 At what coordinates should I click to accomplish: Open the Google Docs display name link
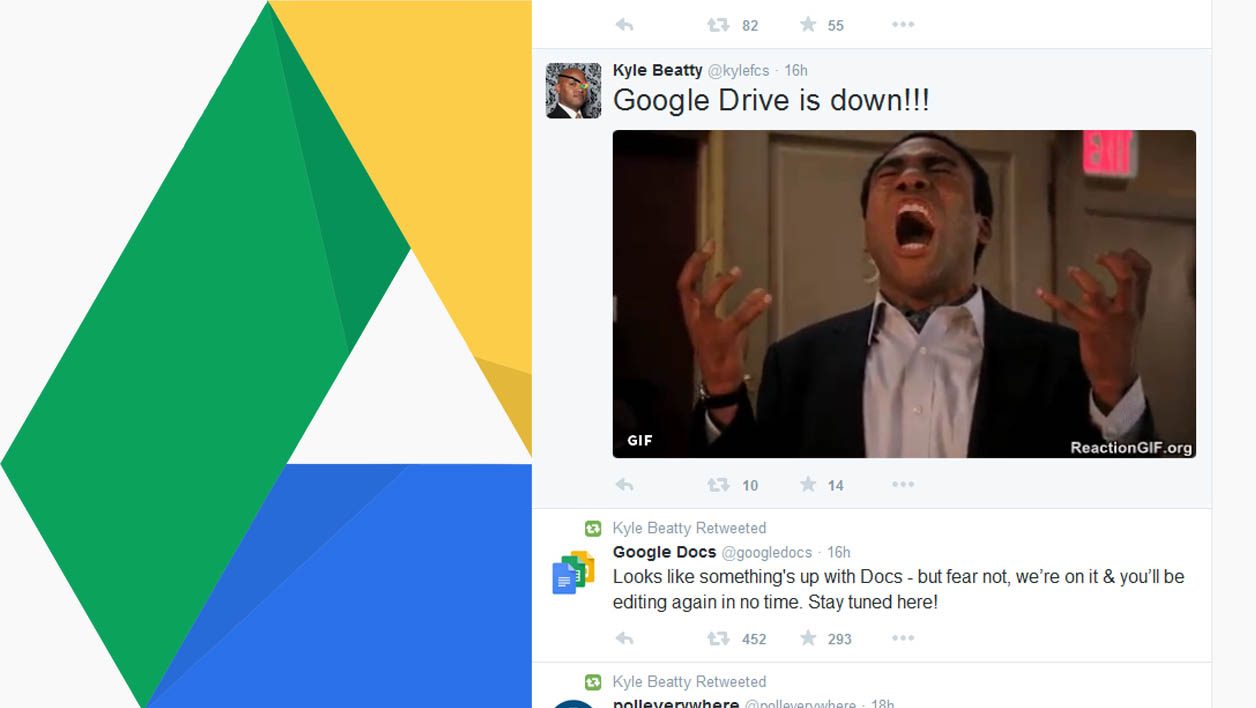[665, 552]
